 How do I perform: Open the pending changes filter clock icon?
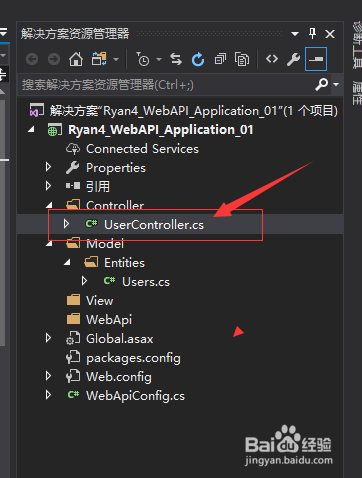tap(143, 59)
